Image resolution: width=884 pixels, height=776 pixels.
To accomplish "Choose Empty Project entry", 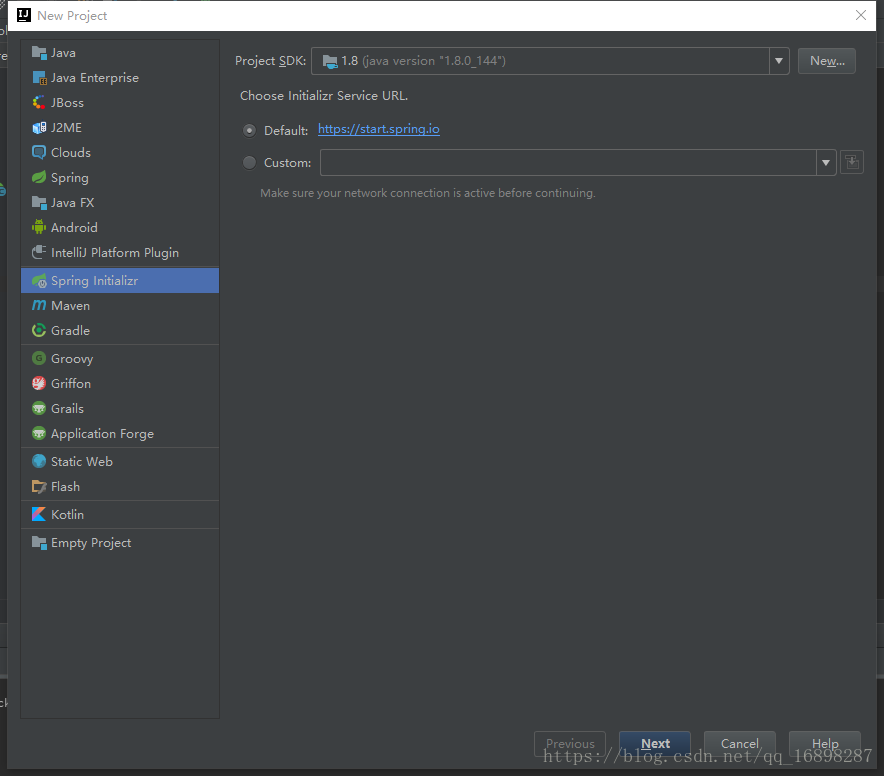I will (x=120, y=543).
